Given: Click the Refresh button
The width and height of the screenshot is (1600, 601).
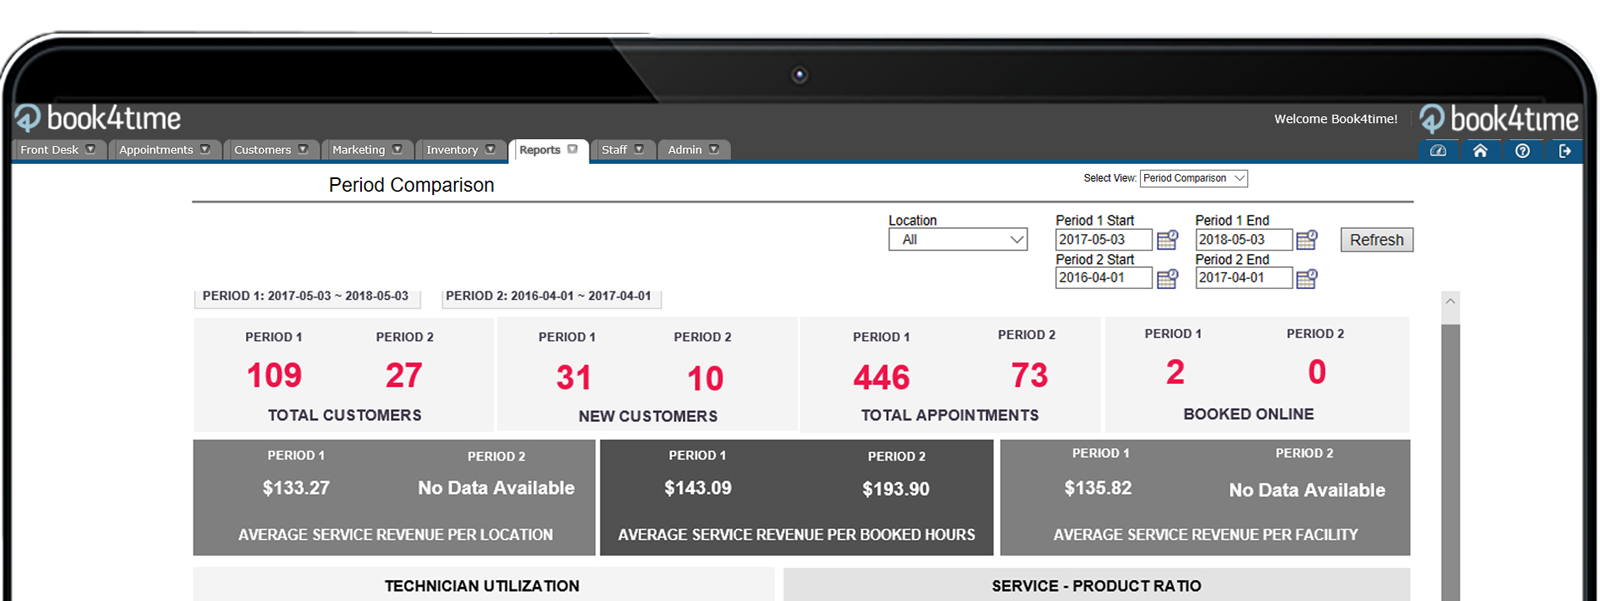Looking at the screenshot, I should (1377, 240).
